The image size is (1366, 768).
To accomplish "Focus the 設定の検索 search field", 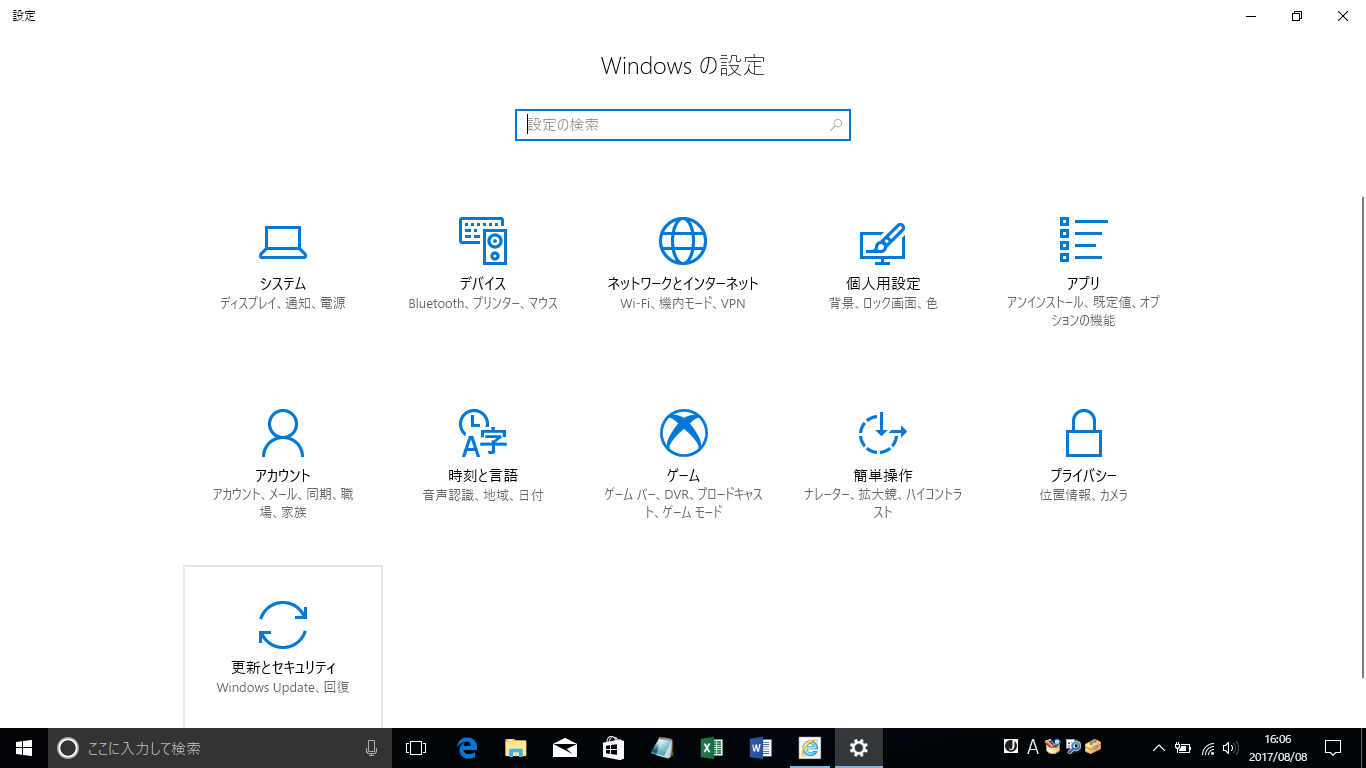I will pos(683,125).
